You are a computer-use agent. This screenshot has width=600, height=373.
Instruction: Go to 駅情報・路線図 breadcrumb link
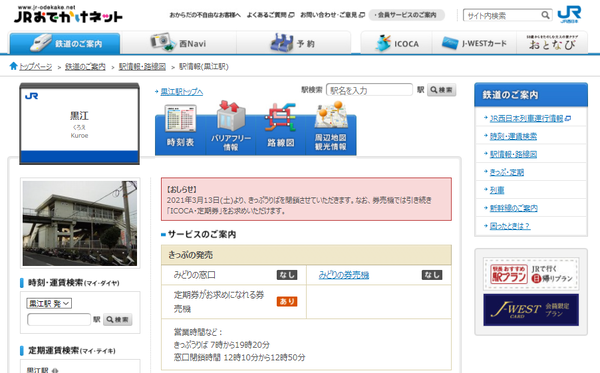[142, 67]
